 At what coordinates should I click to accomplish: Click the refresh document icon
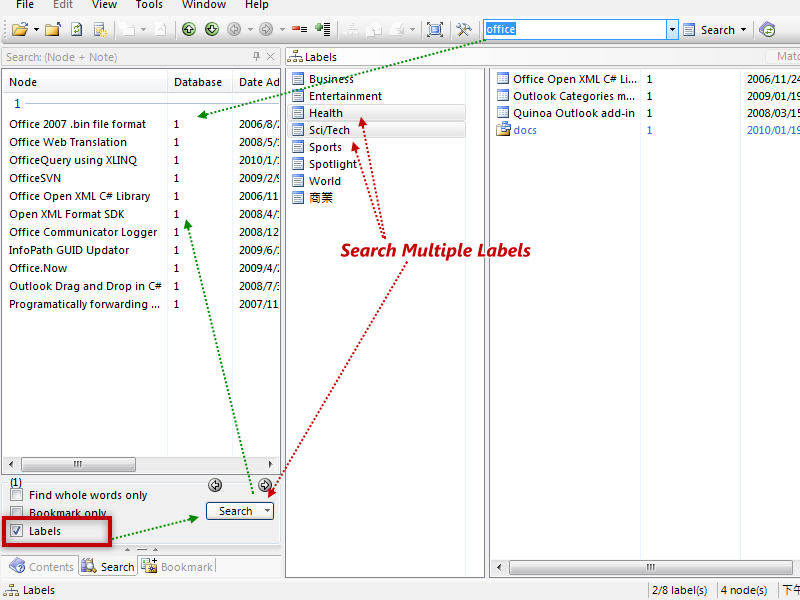77,30
